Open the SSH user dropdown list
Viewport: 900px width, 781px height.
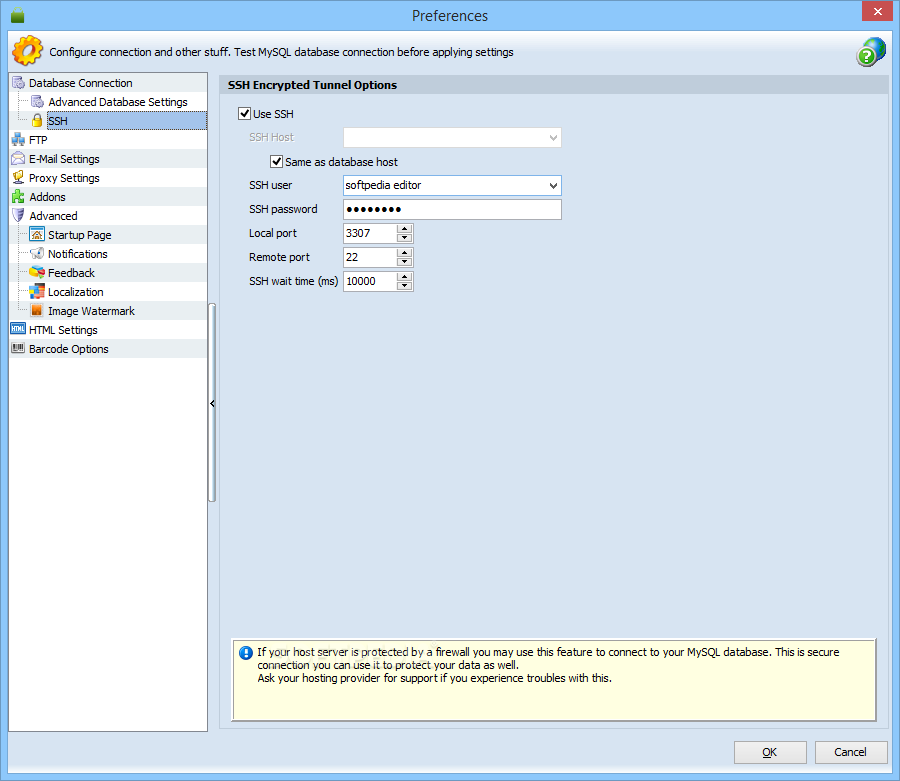(553, 185)
